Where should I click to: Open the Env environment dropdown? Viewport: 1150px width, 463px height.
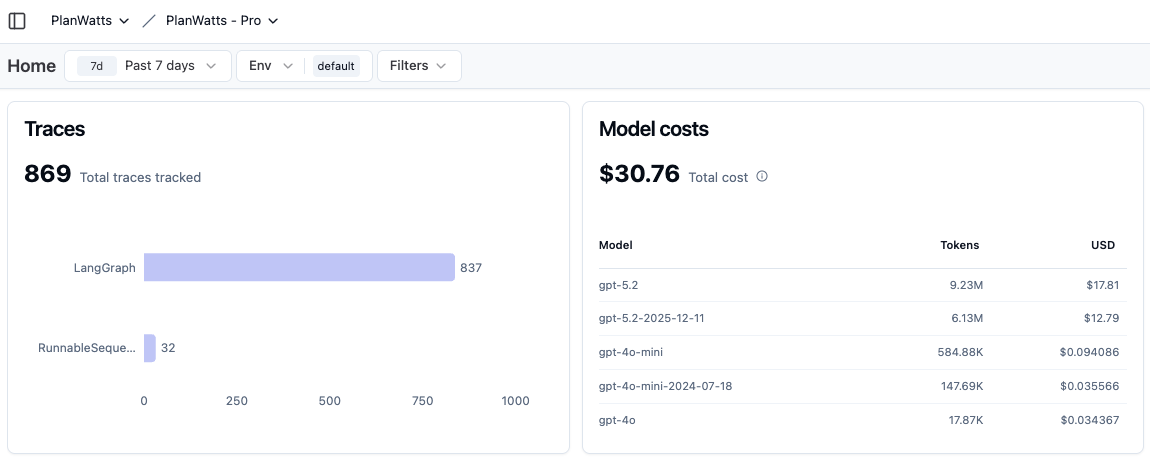271,66
